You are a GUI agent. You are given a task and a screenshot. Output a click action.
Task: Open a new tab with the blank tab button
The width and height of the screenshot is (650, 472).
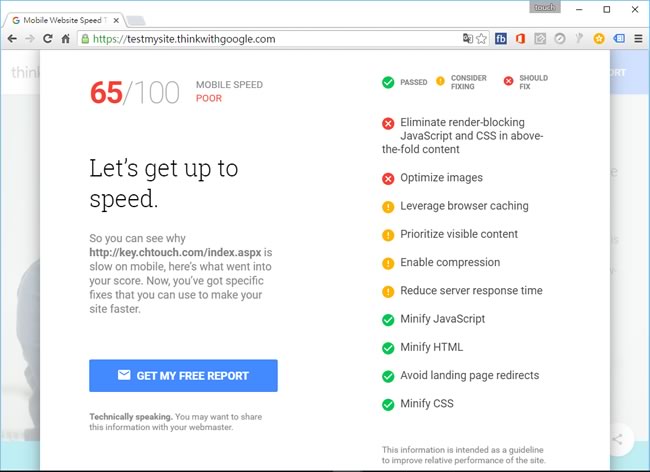(135, 21)
